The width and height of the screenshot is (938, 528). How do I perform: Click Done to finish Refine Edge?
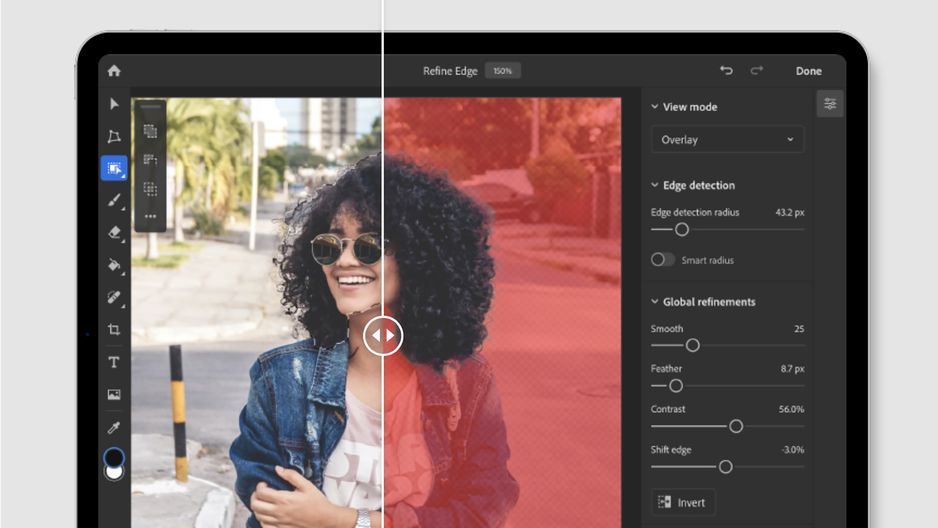(808, 71)
